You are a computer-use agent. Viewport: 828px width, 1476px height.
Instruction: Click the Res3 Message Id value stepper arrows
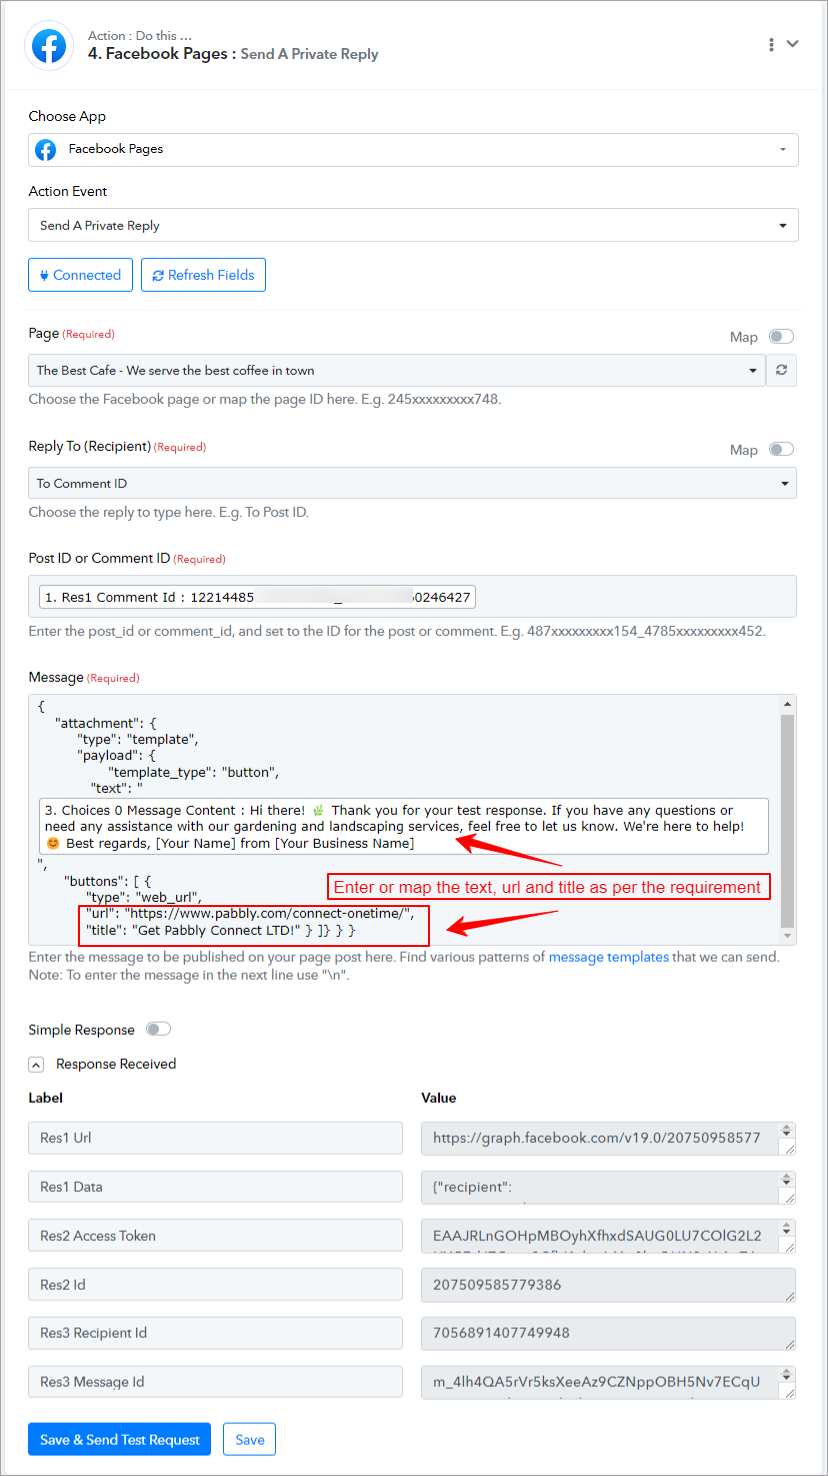coord(788,1375)
